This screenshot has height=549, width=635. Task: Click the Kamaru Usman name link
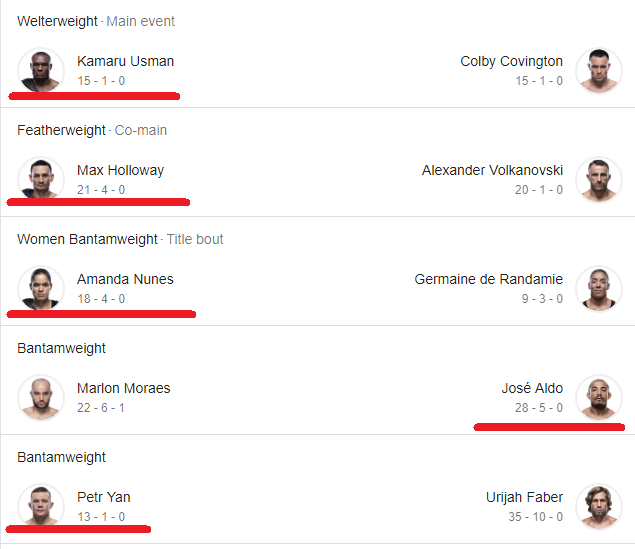(x=126, y=61)
